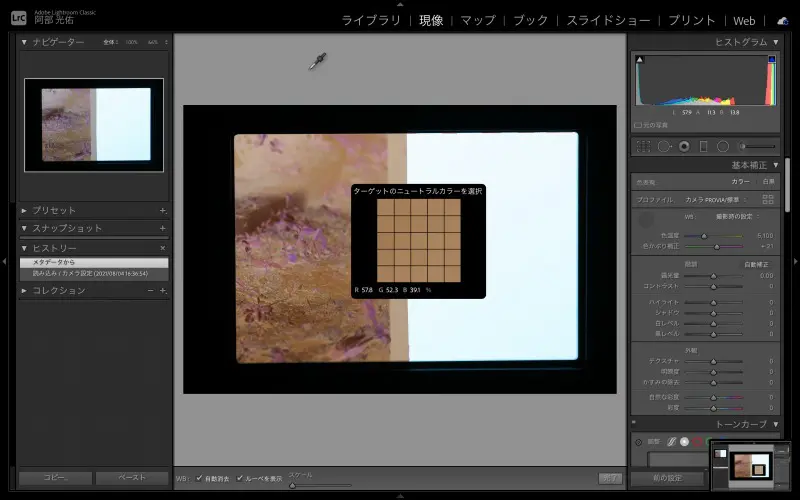The width and height of the screenshot is (800, 500).
Task: Collapse the ヒストグラム panel
Action: pyautogui.click(x=776, y=42)
